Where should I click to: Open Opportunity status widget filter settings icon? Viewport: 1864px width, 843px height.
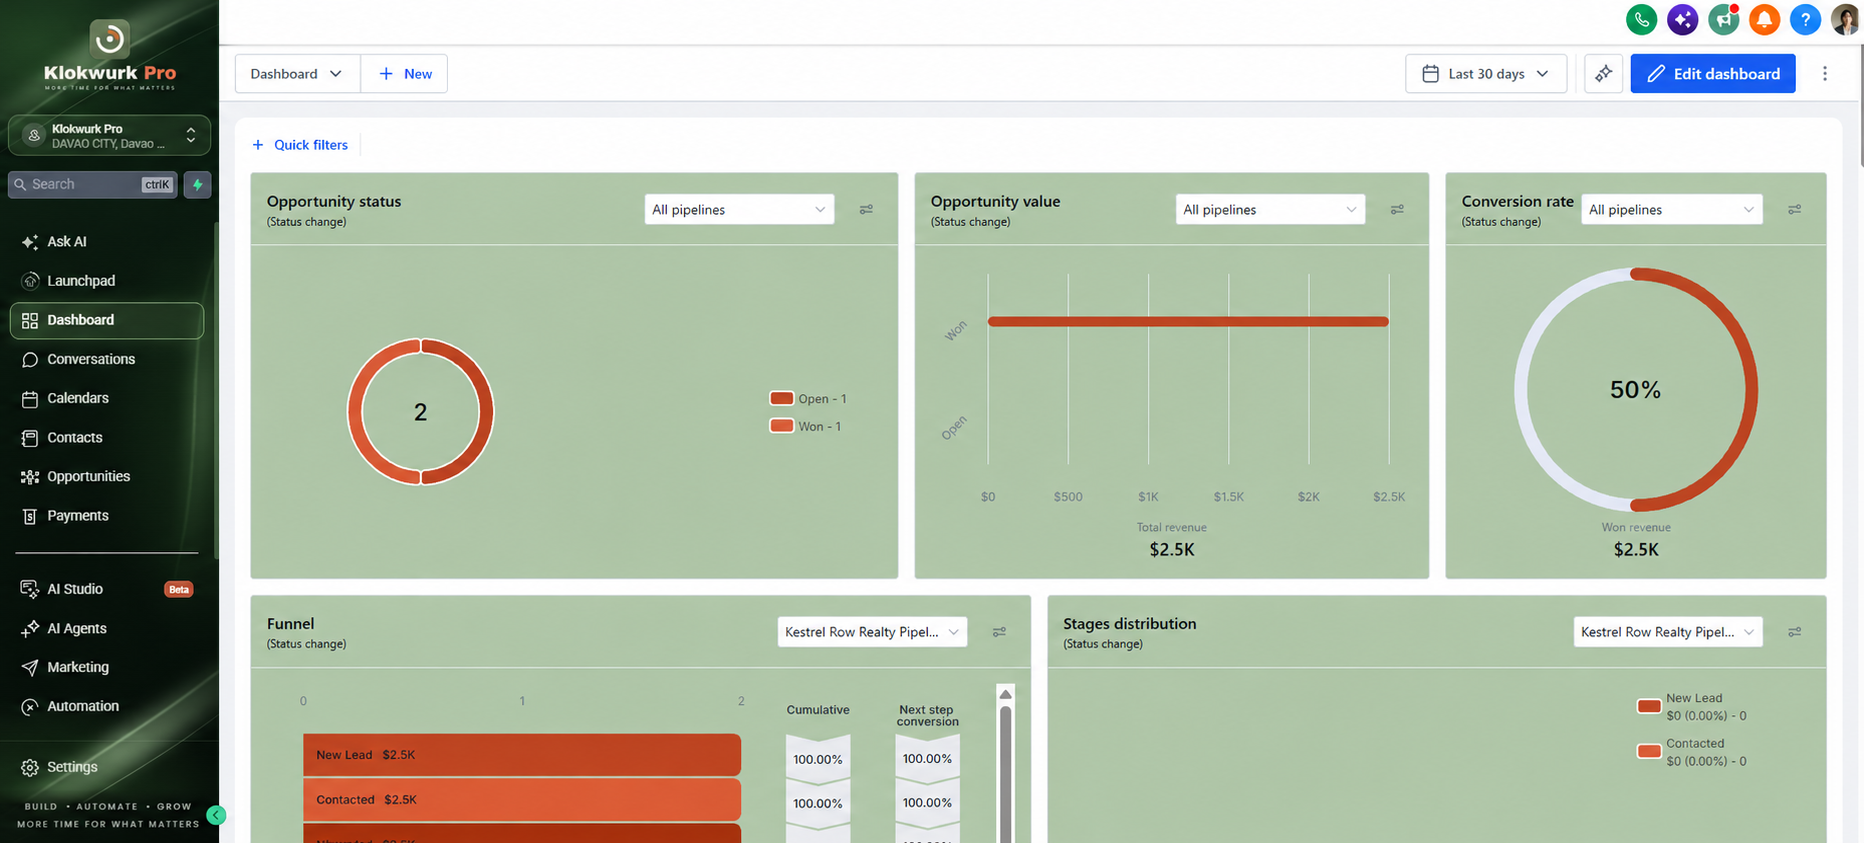[866, 210]
